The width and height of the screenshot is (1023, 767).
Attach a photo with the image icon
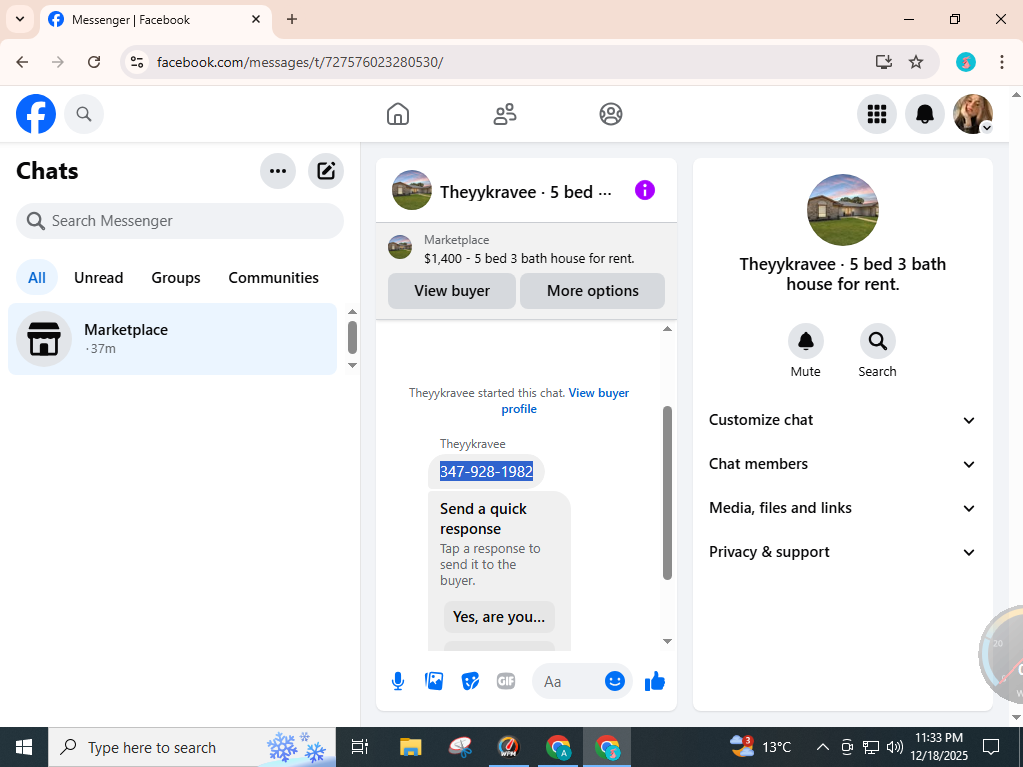[434, 682]
